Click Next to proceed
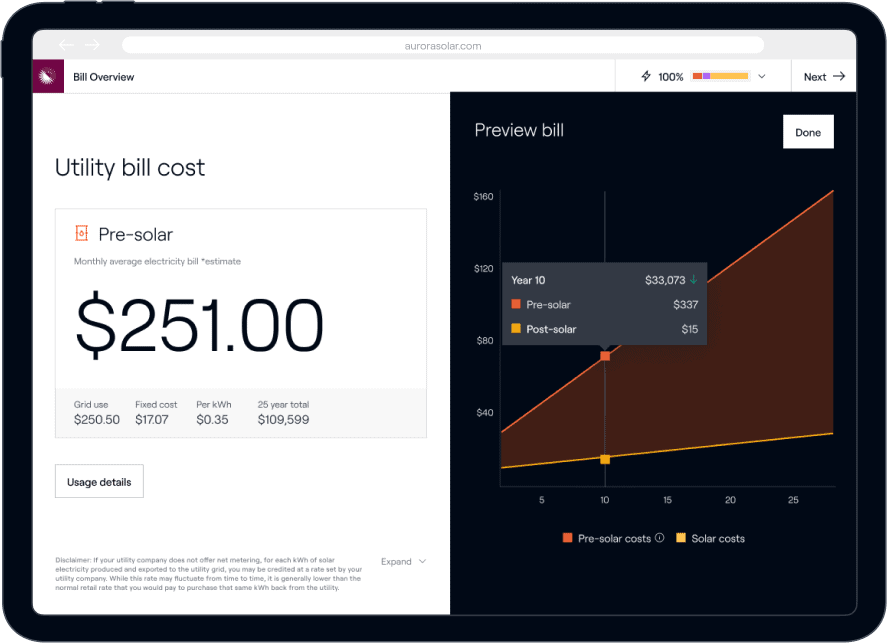The width and height of the screenshot is (887, 643). (824, 76)
